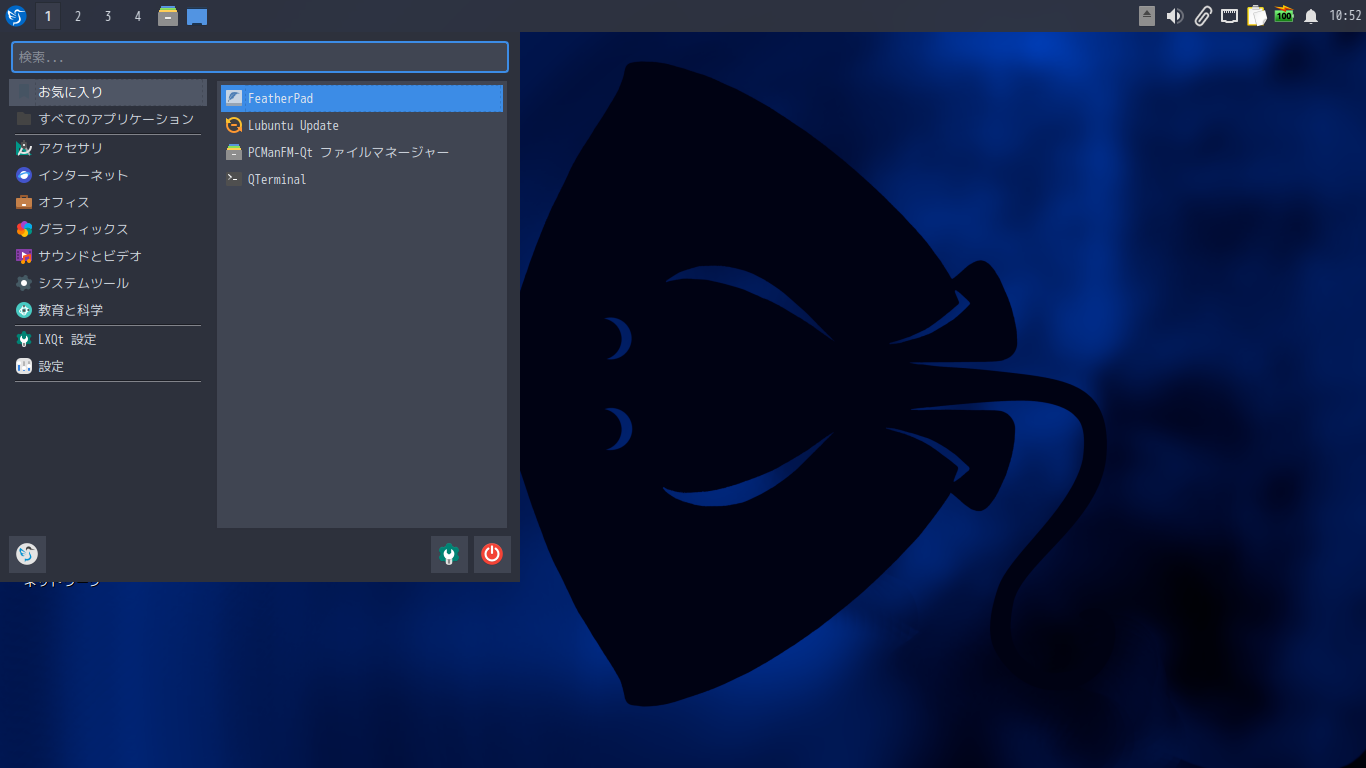
Task: Open the 設定 category below LXQt 設定
Action: [x=108, y=366]
